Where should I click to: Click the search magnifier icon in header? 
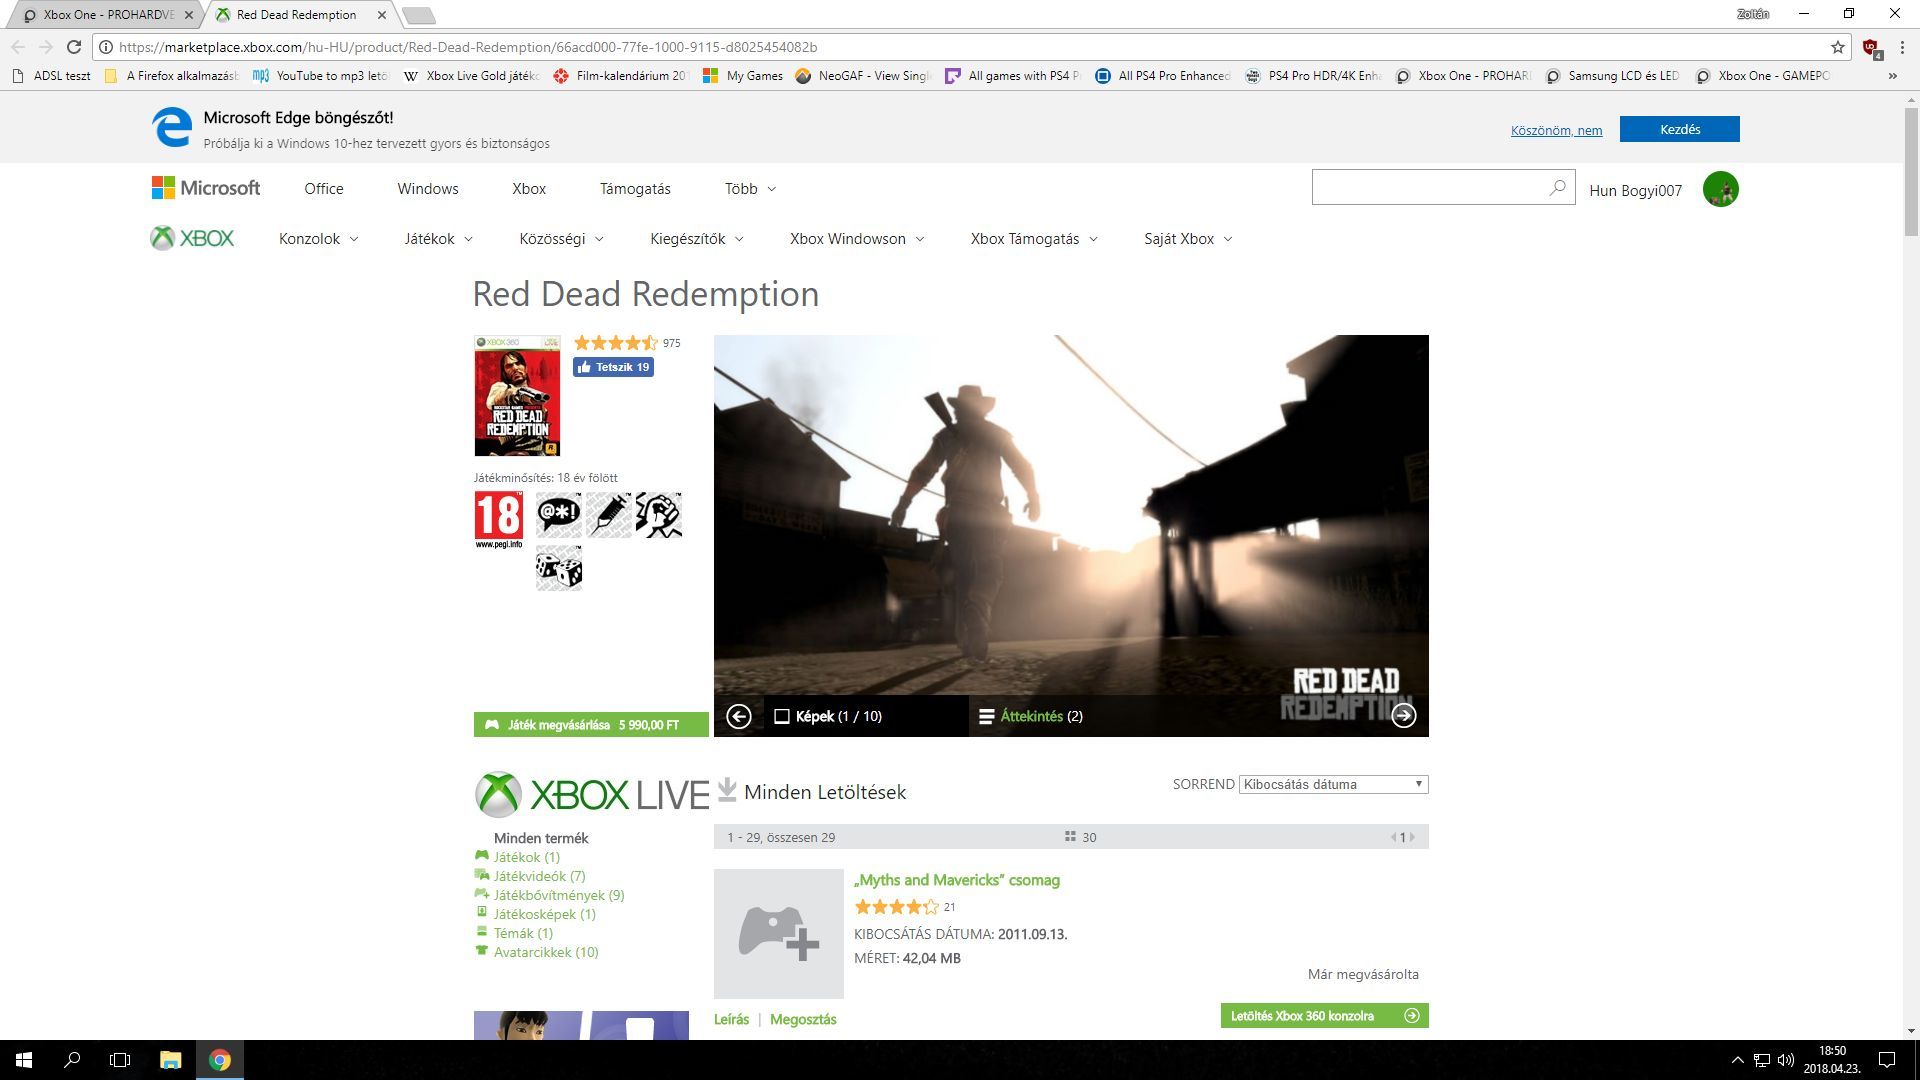tap(1557, 188)
